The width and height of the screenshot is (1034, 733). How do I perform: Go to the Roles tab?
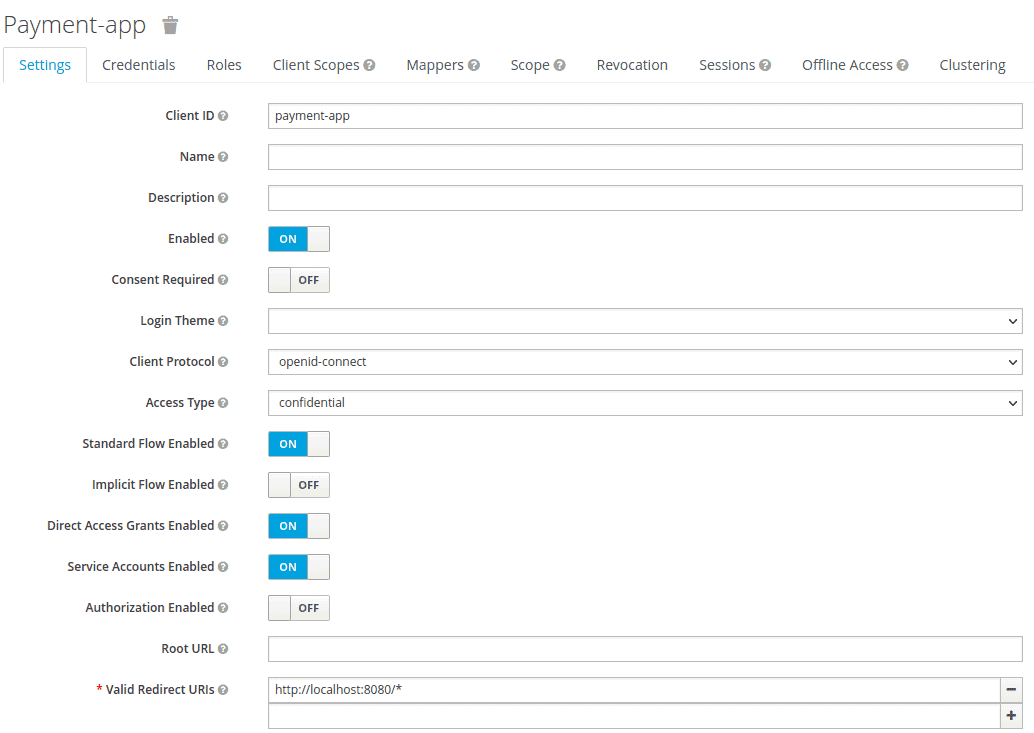click(224, 65)
